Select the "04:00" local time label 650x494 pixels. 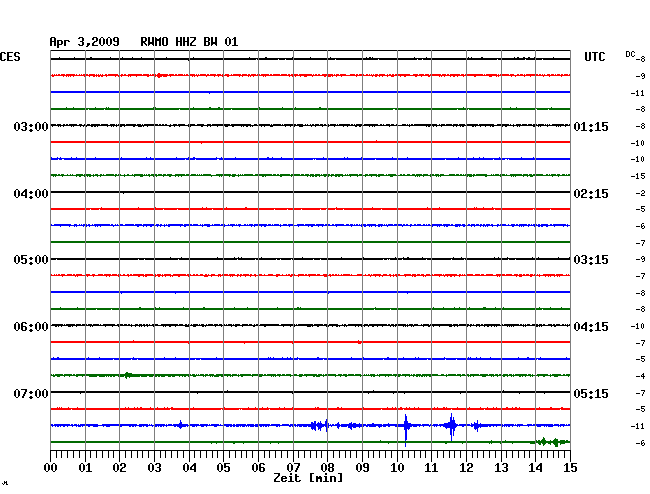31,194
